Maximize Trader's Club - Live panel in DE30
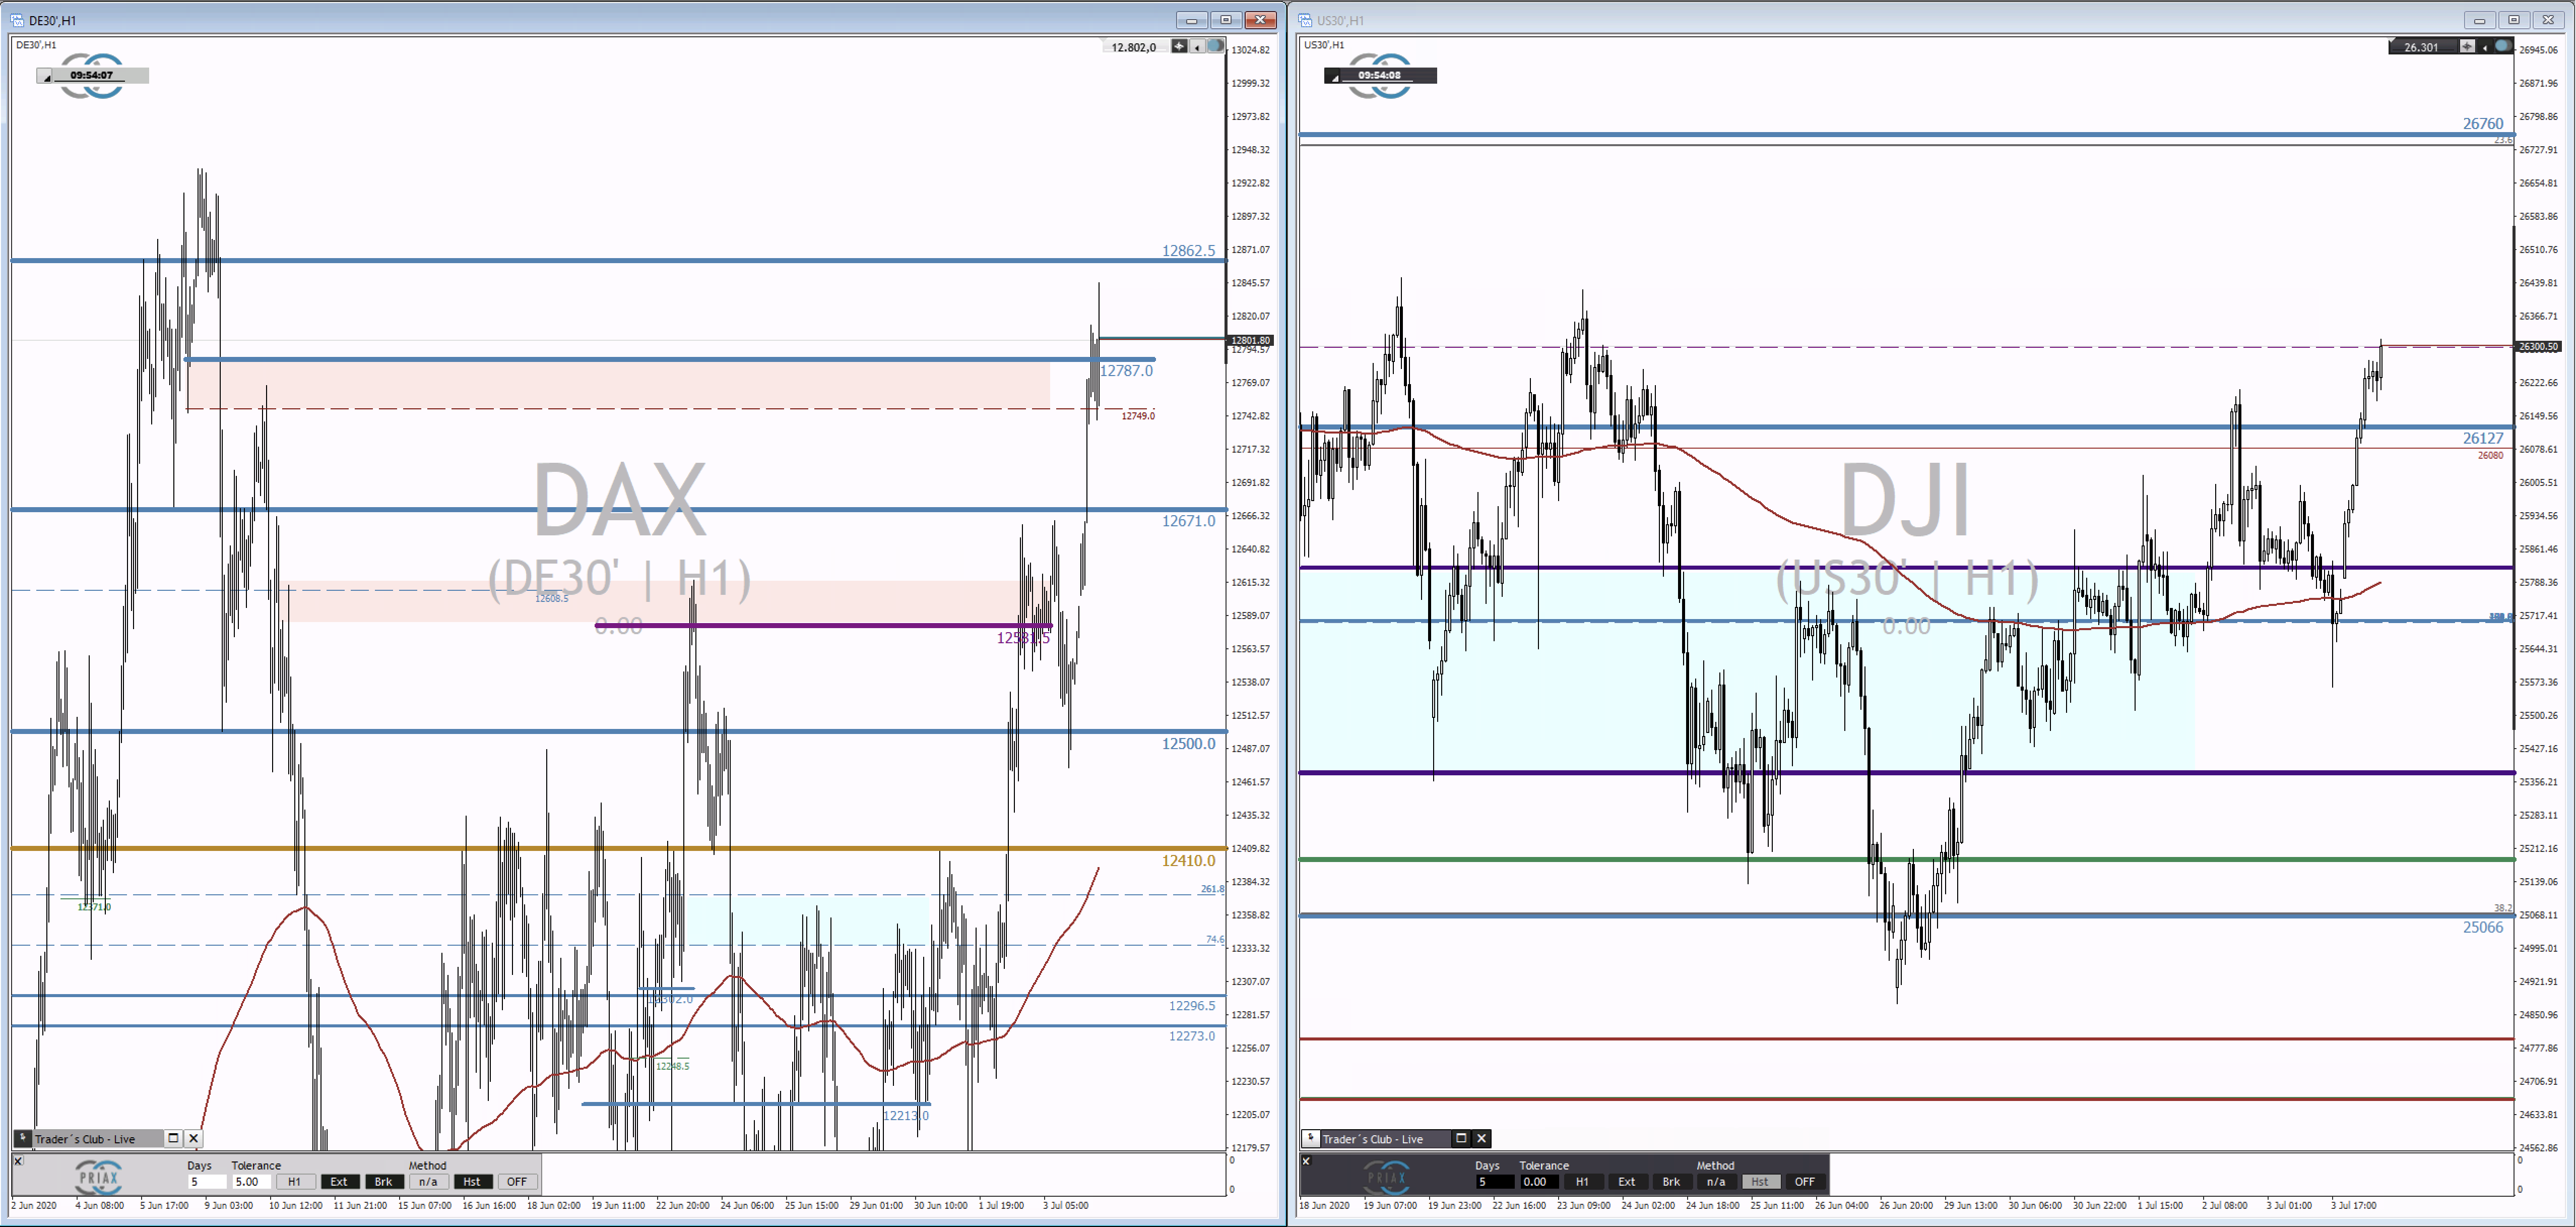This screenshot has height=1227, width=2576. 173,1138
